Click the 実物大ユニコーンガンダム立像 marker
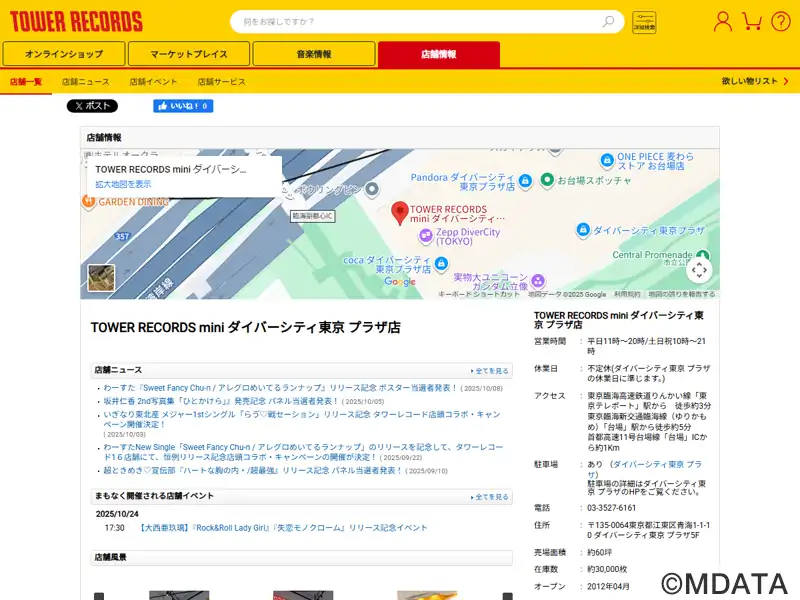800x600 pixels. click(x=538, y=280)
